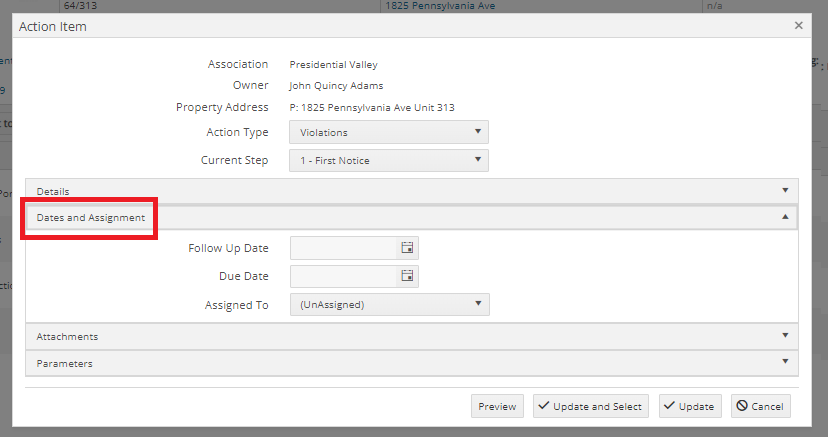Cancel the action item changes

pos(760,406)
